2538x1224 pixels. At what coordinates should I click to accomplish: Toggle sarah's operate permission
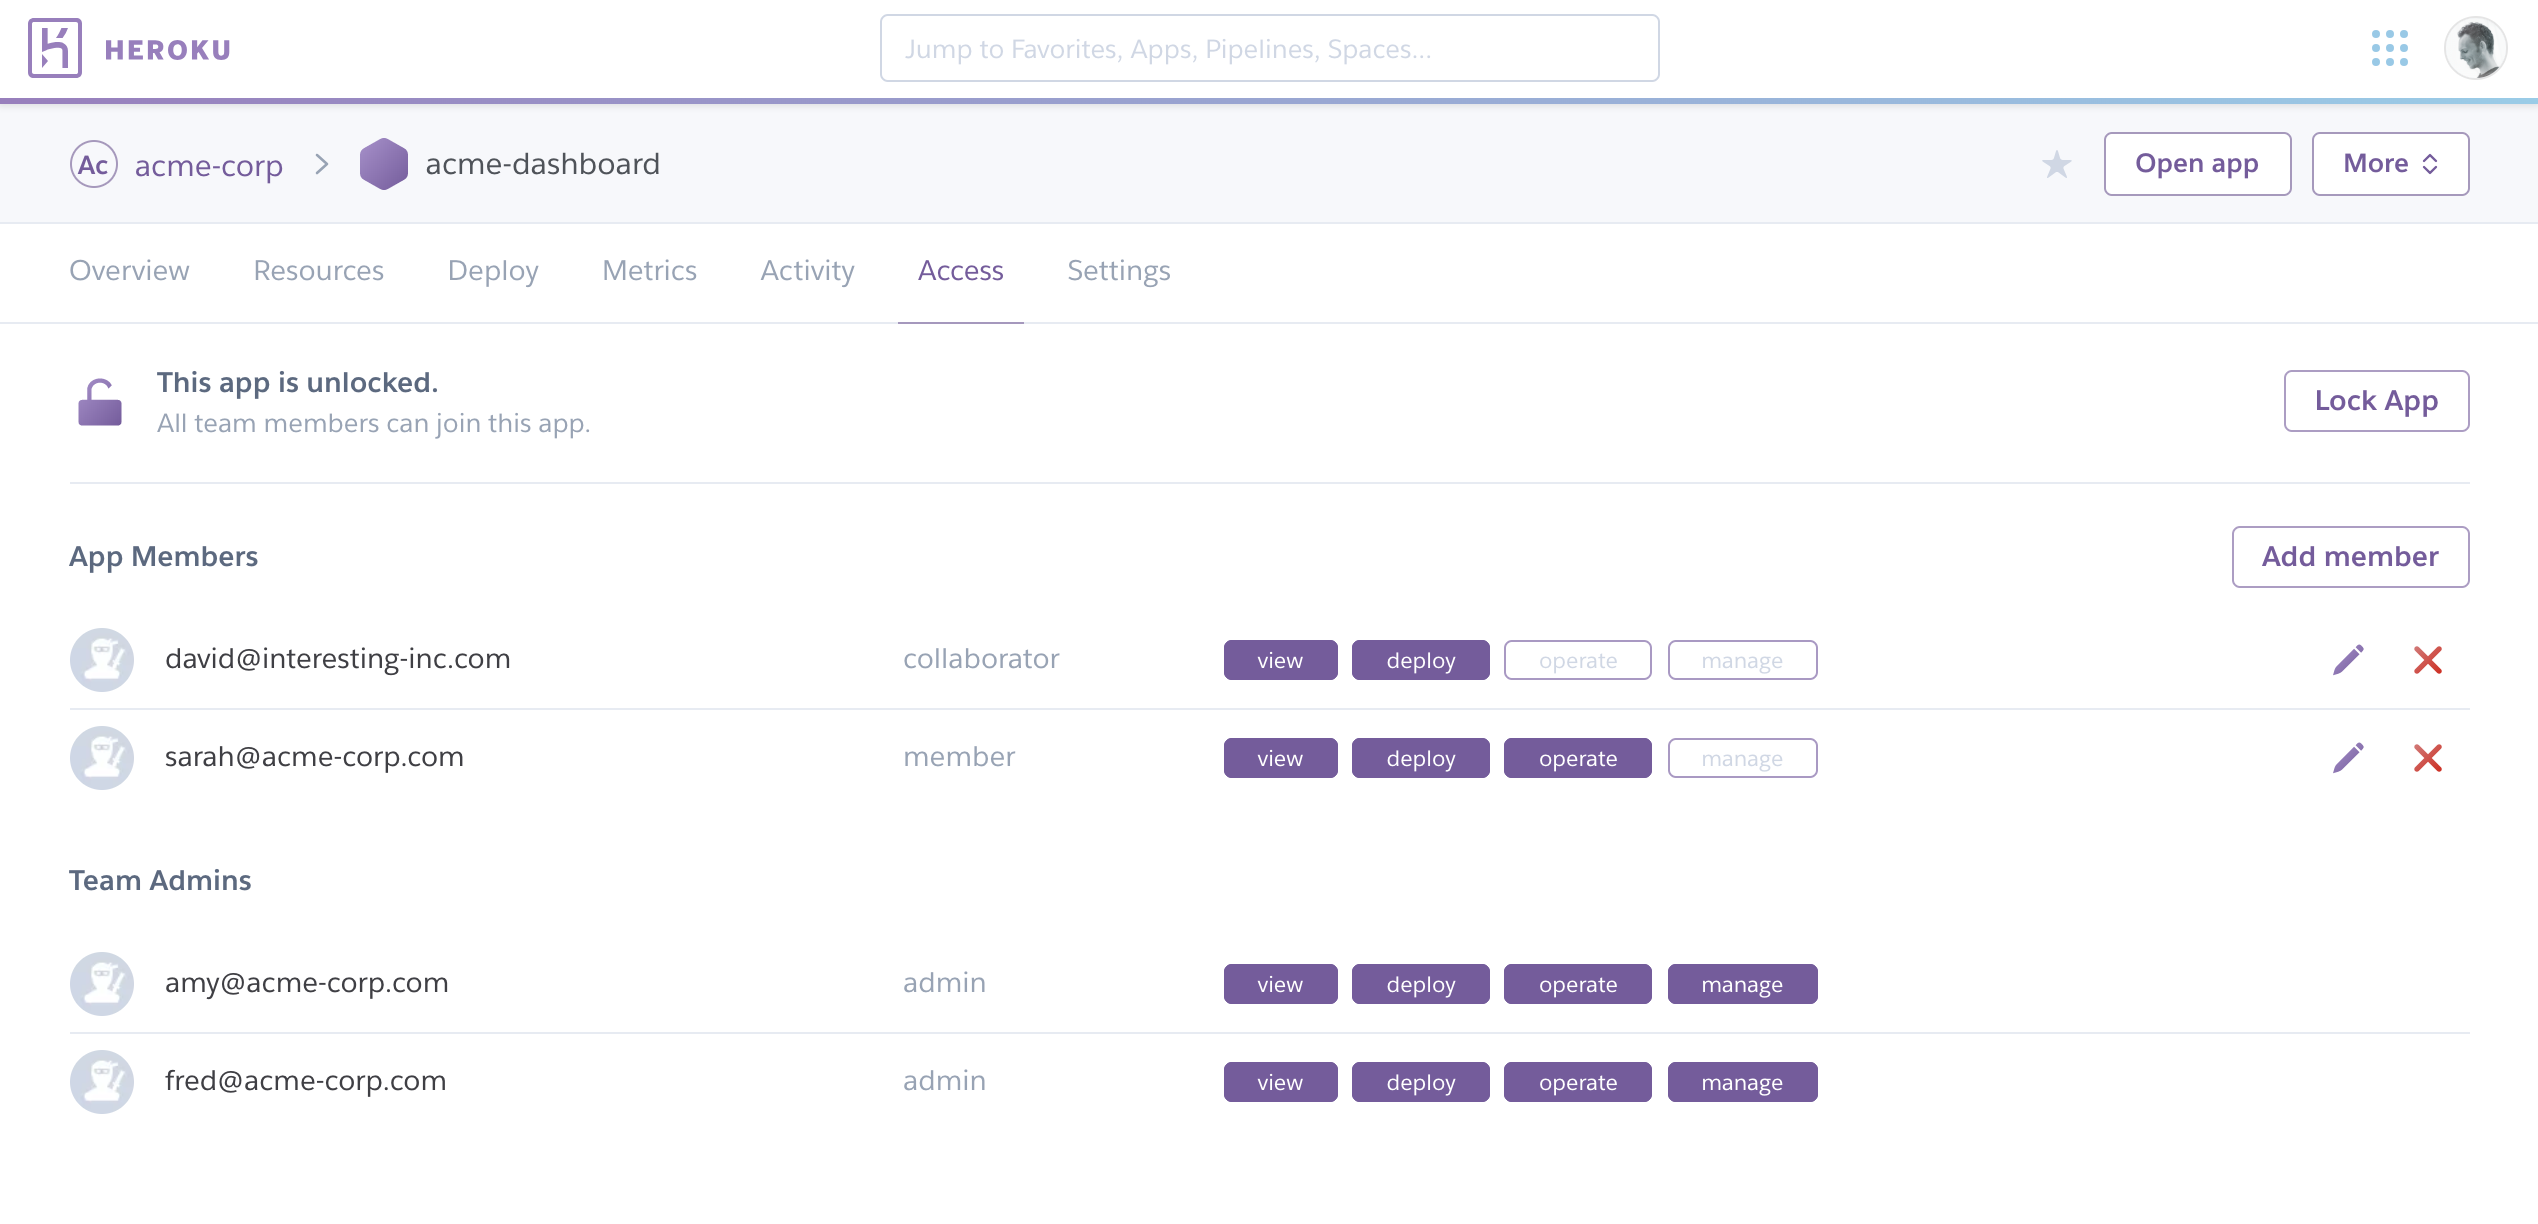1578,758
